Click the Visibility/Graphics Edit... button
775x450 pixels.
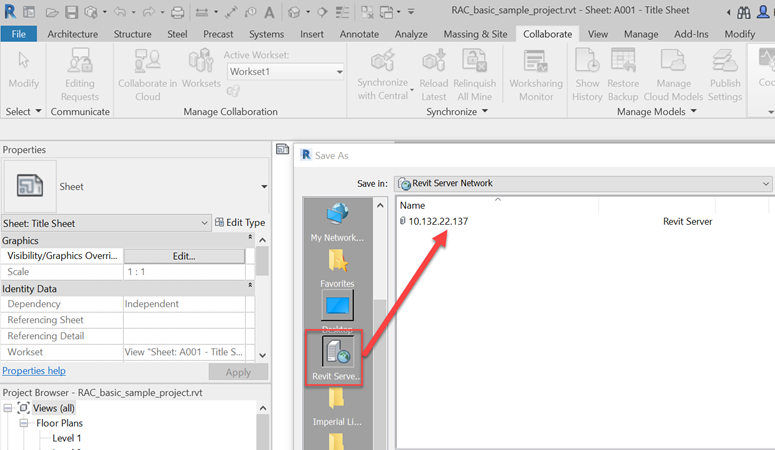click(x=184, y=256)
